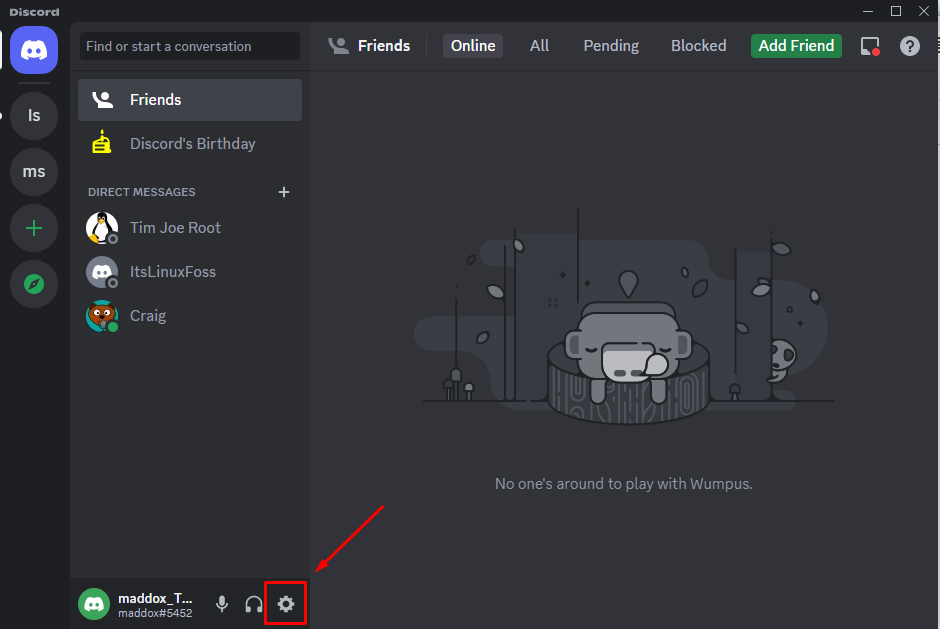Open direct message with Craig
Viewport: 940px width, 629px height.
(x=189, y=316)
